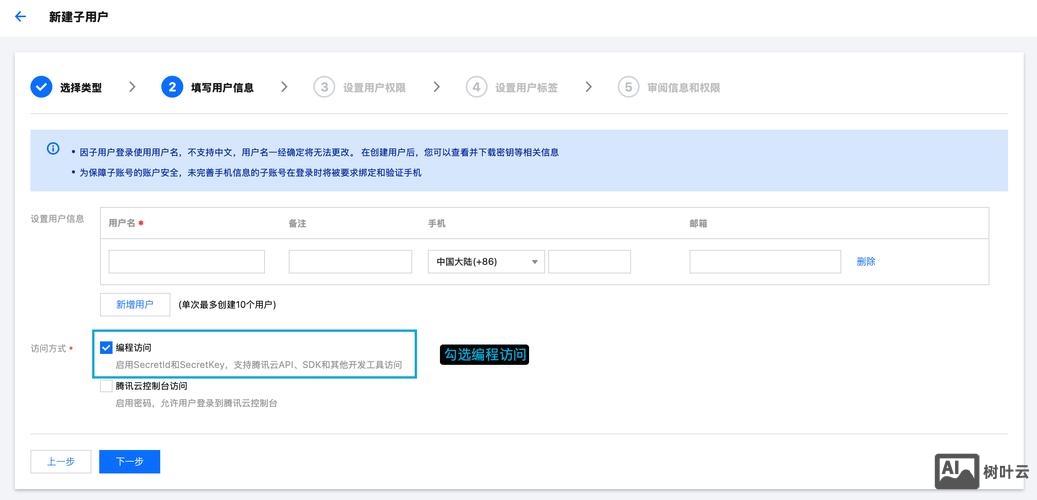This screenshot has width=1037, height=500.
Task: Click the 新建子用户 page title
Action: (79, 17)
